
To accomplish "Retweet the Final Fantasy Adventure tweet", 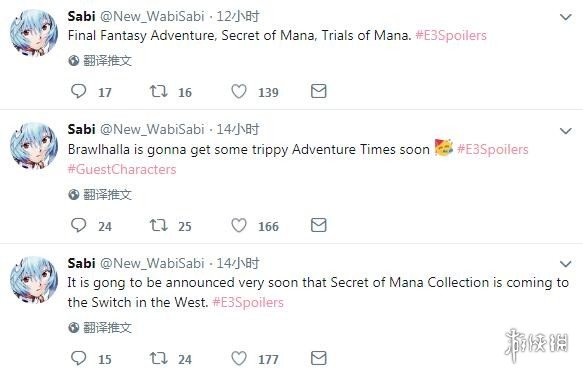I will [158, 91].
